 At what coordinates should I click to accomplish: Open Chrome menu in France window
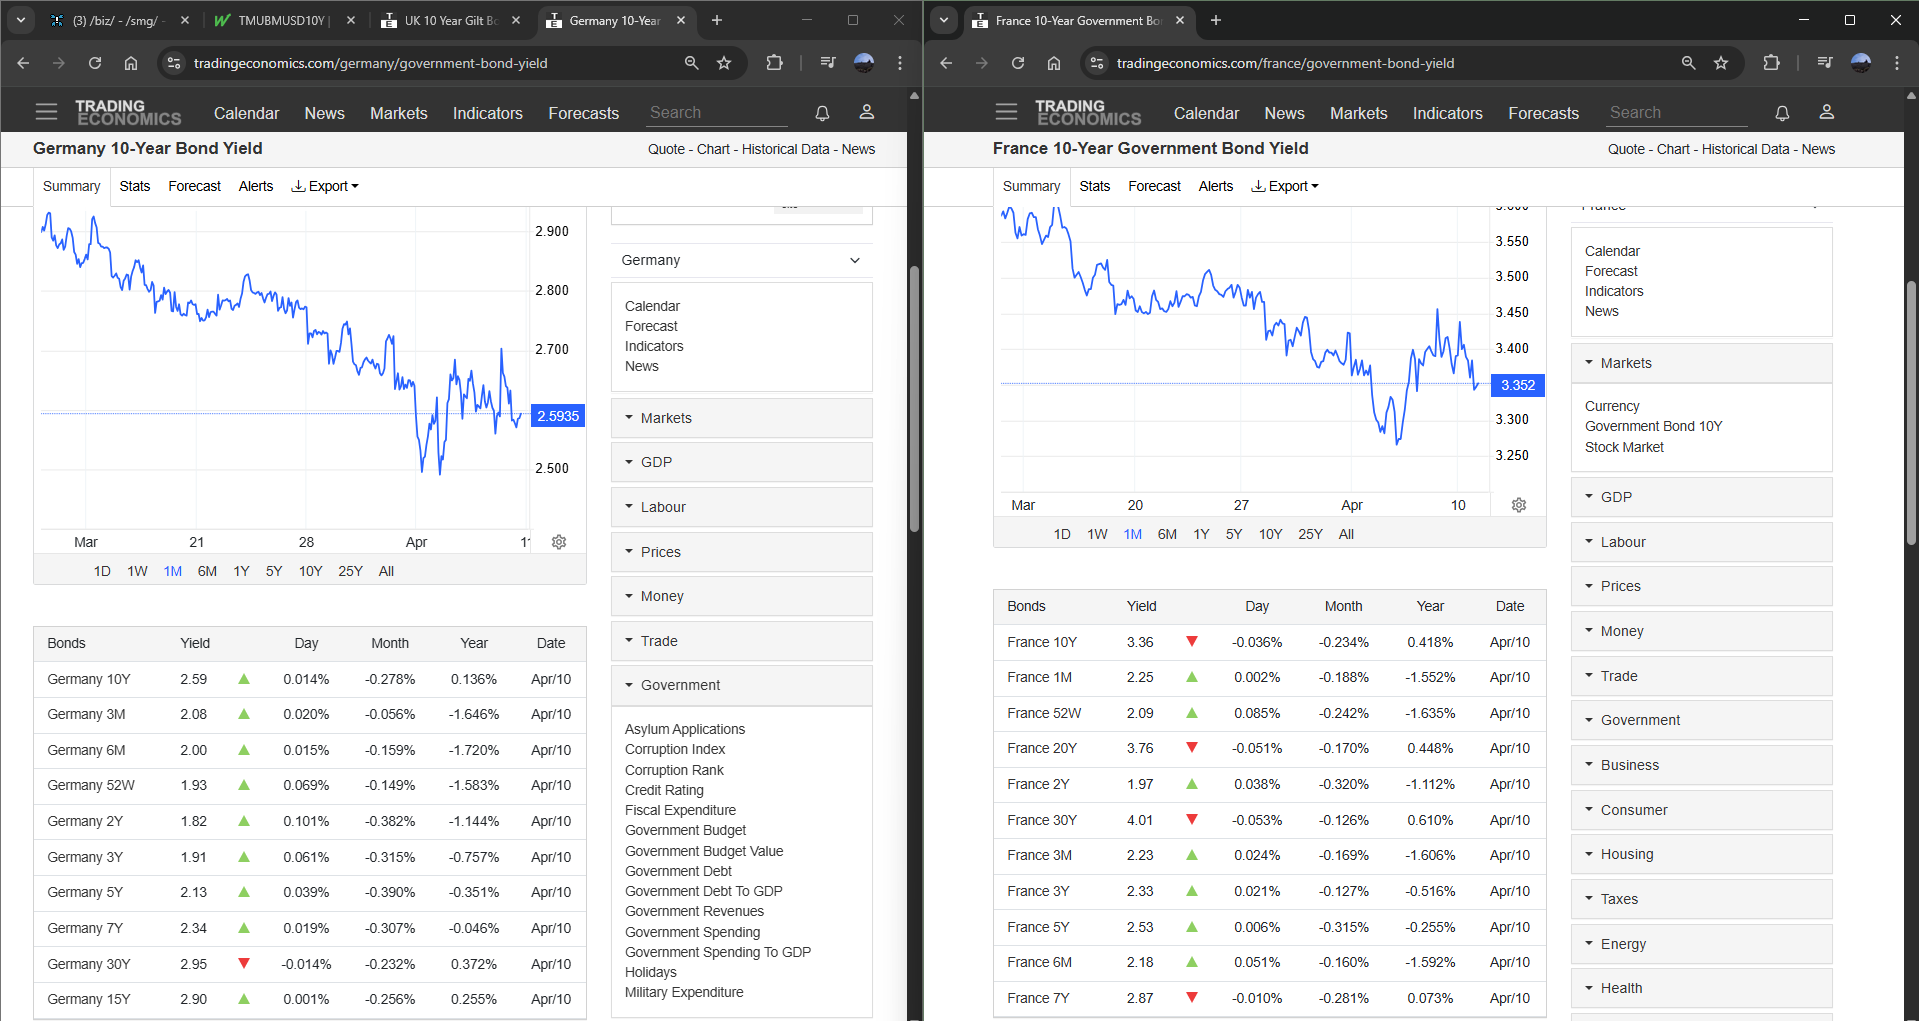[x=1897, y=63]
